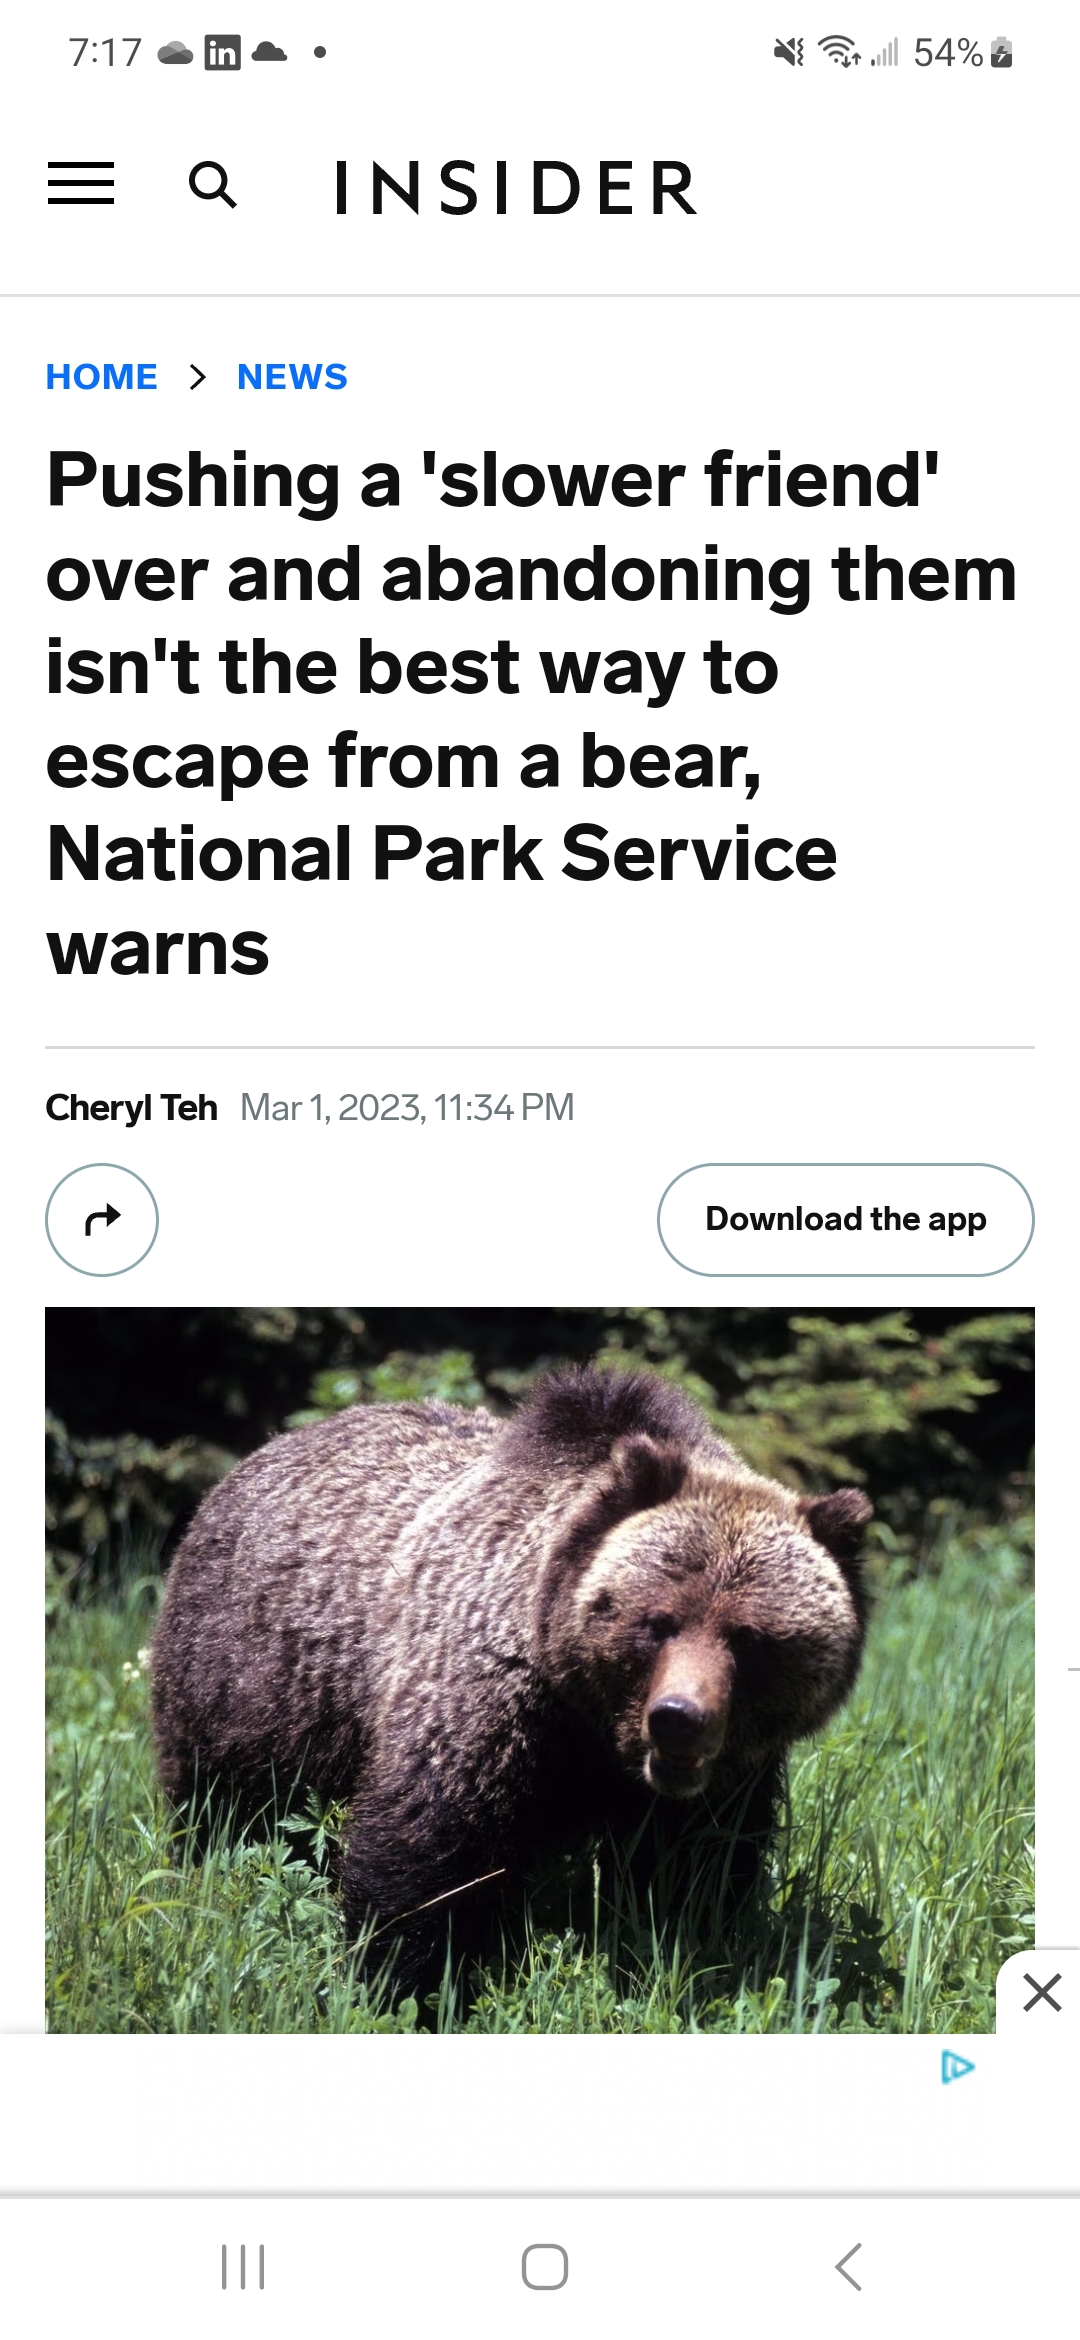The height and width of the screenshot is (2340, 1080).
Task: Tap the breadcrumb chevron separator
Action: click(x=198, y=377)
